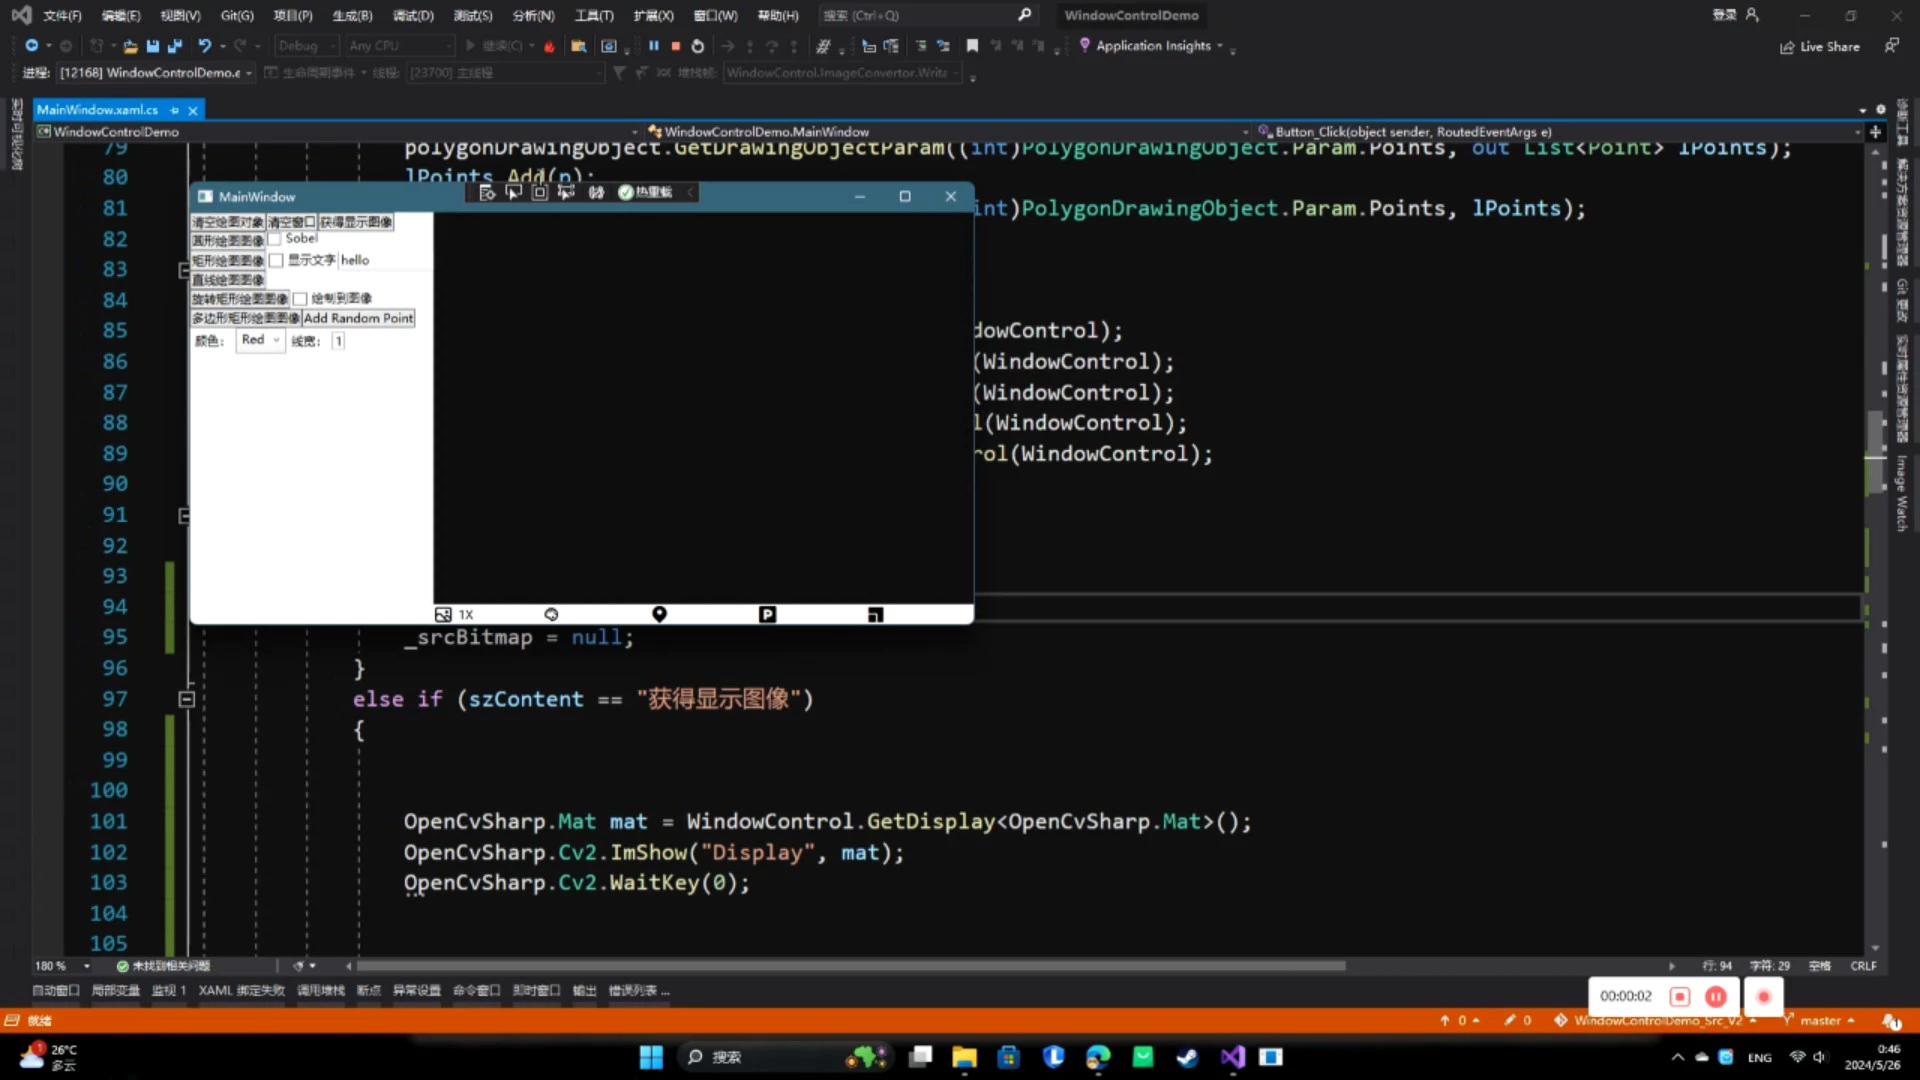Click the stop debugging red square icon
Viewport: 1920px width, 1080px height.
click(x=676, y=46)
